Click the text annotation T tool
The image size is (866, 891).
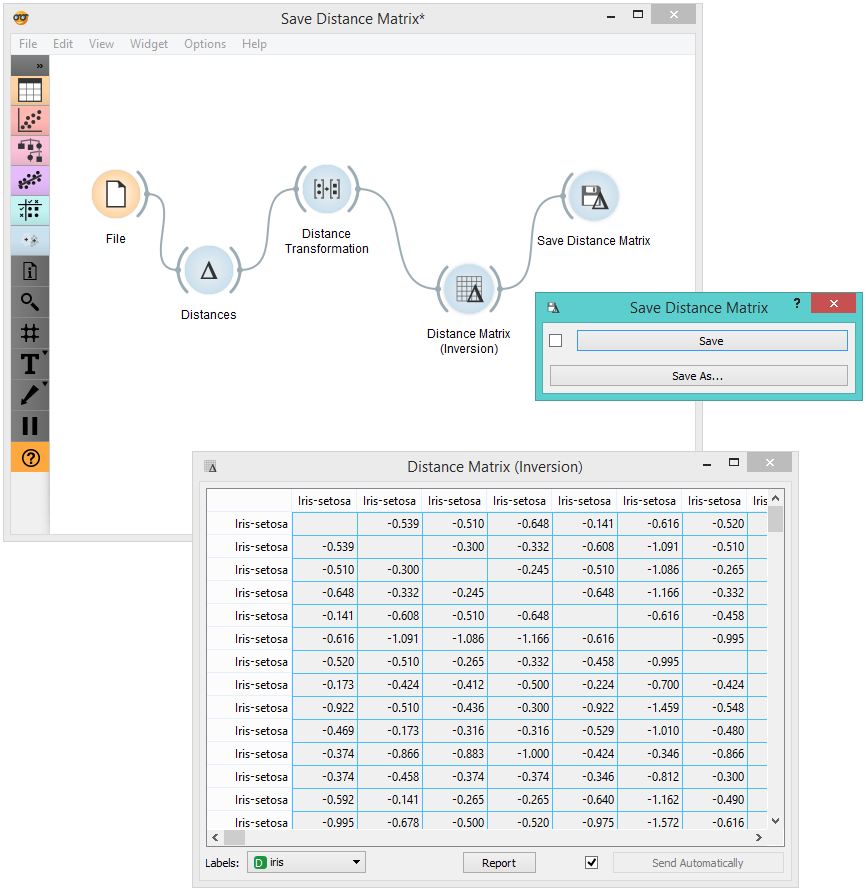pos(30,364)
